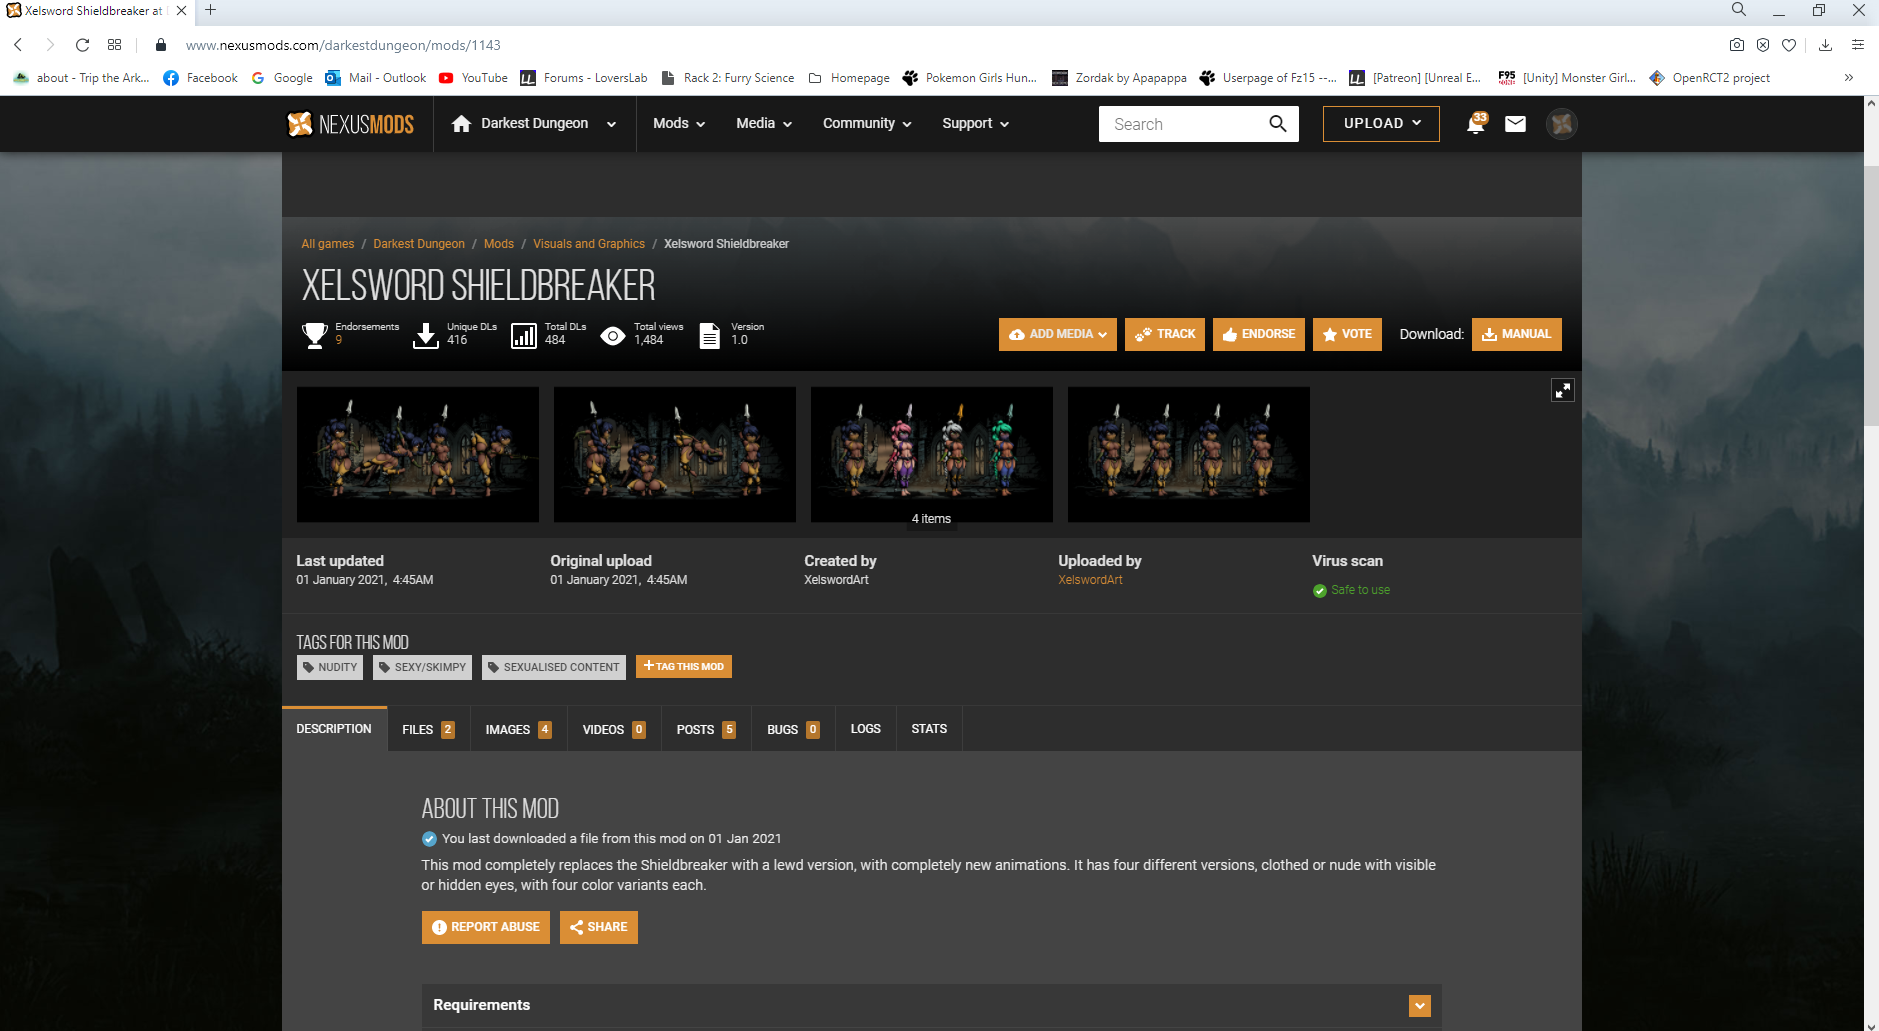This screenshot has width=1879, height=1031.
Task: Click the REPORT ABUSE button
Action: click(x=486, y=927)
